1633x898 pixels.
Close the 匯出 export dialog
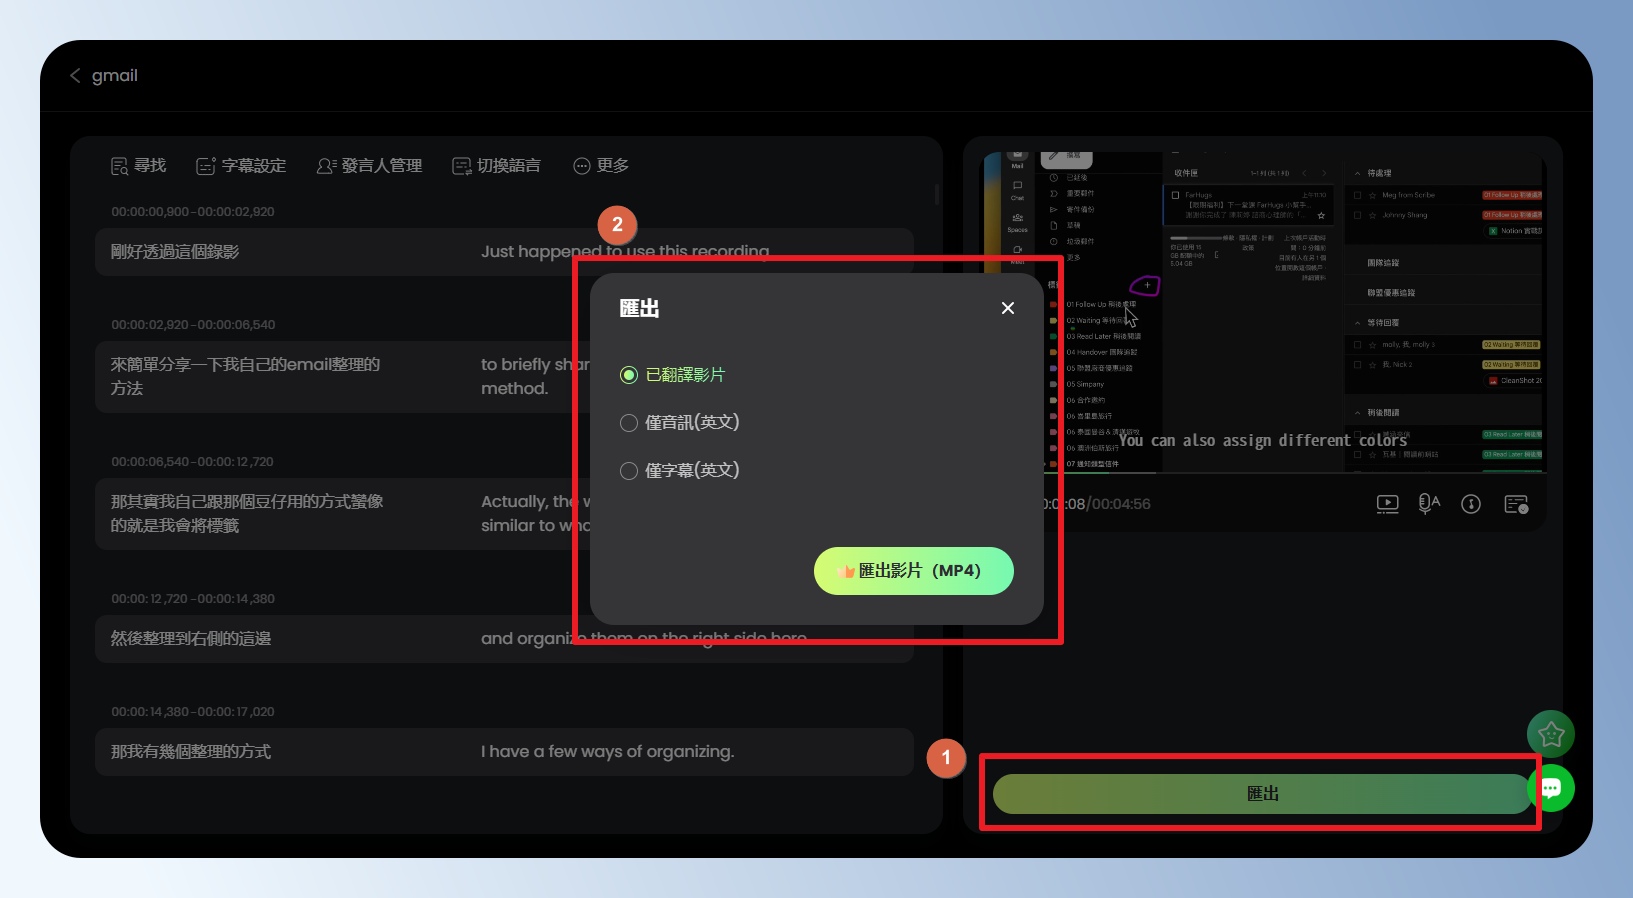click(1008, 308)
